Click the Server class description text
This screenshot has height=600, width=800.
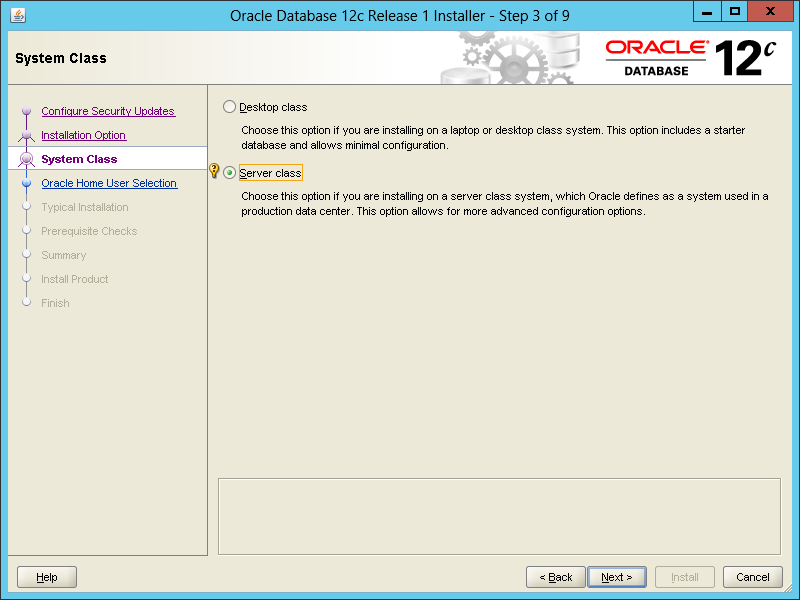click(x=505, y=204)
